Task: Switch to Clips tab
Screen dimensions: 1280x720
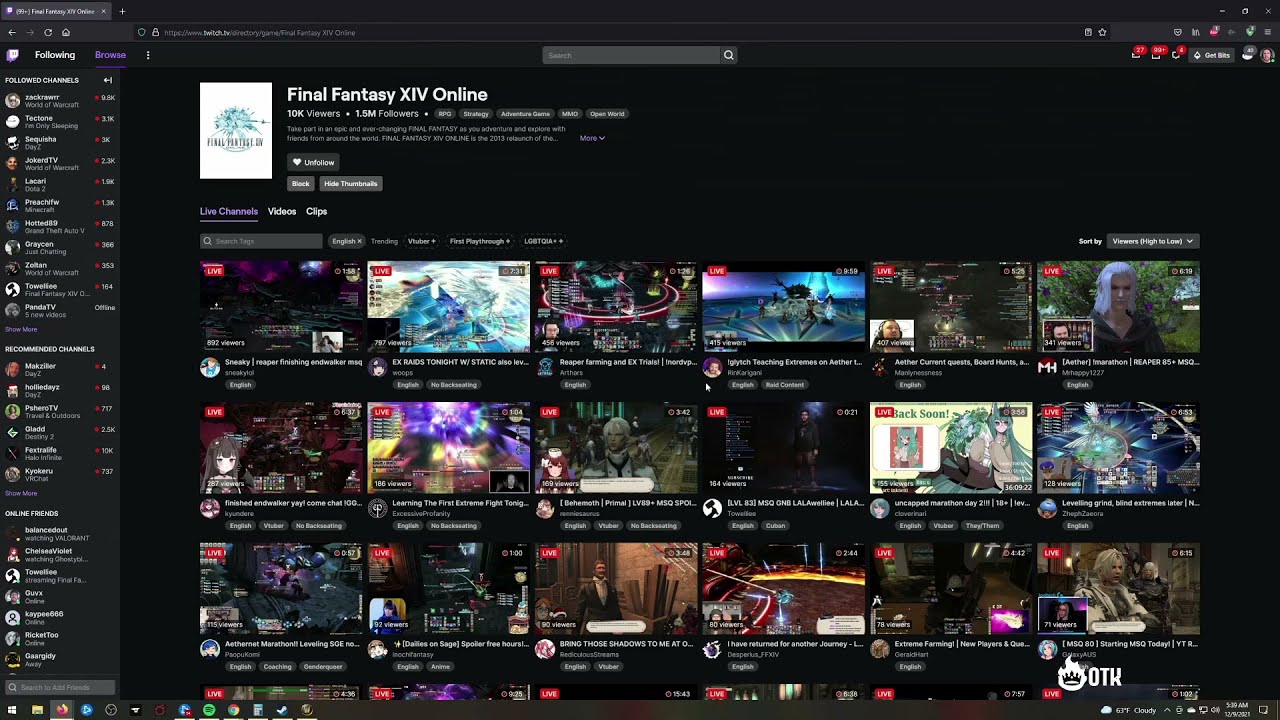Action: pyautogui.click(x=316, y=211)
